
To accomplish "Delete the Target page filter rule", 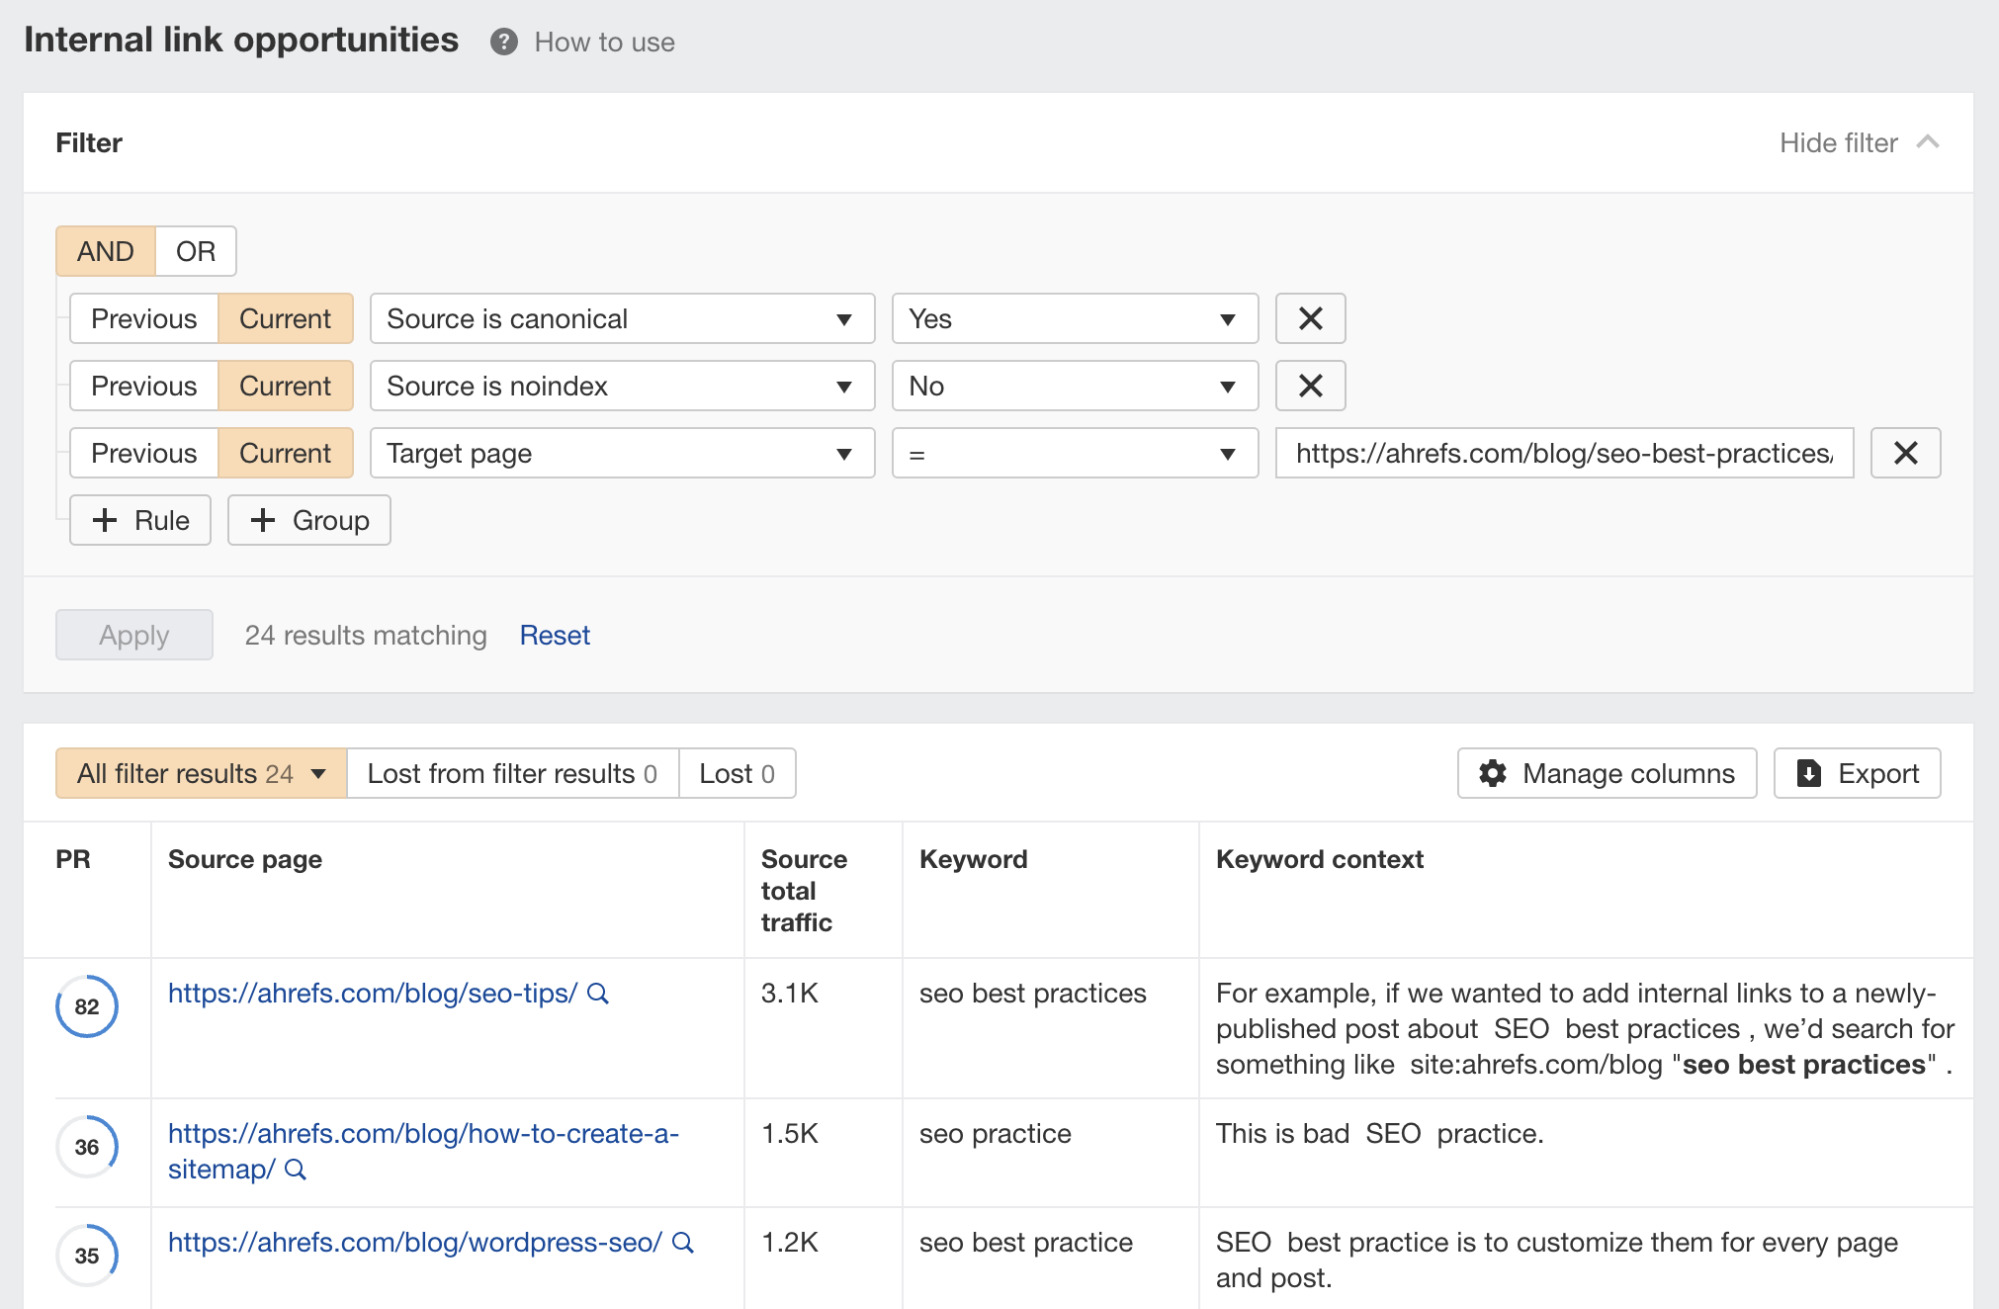I will [x=1904, y=453].
